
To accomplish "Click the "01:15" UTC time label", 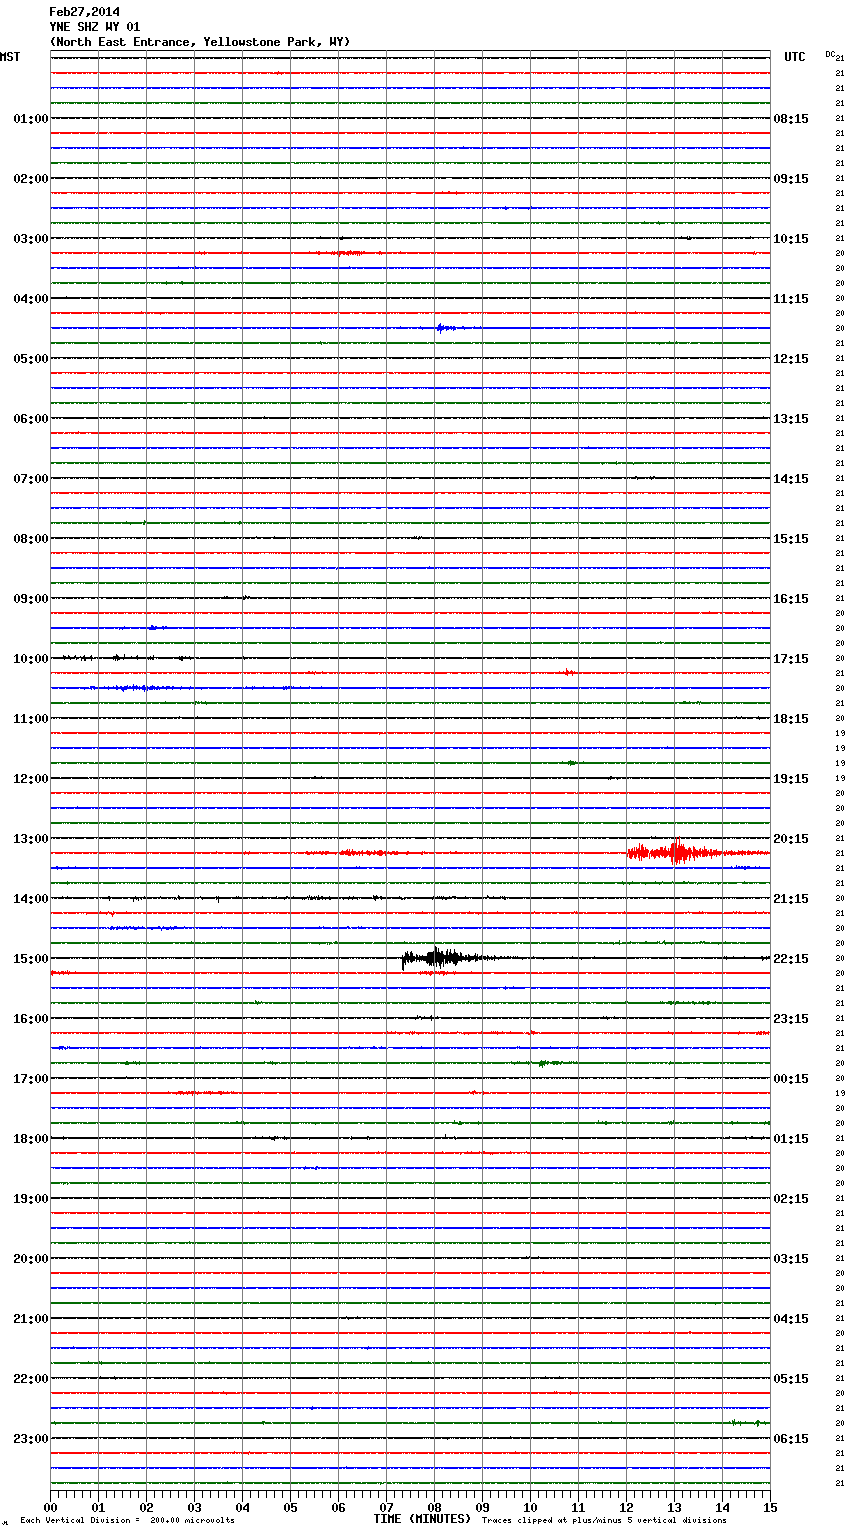I will pyautogui.click(x=791, y=1139).
